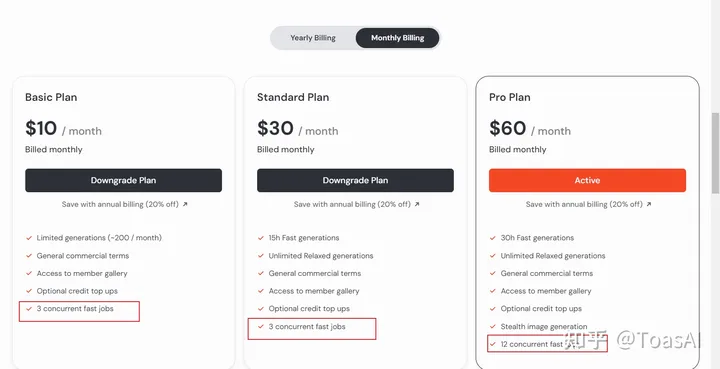Click the page vertical scrollbar thumb

click(x=715, y=153)
